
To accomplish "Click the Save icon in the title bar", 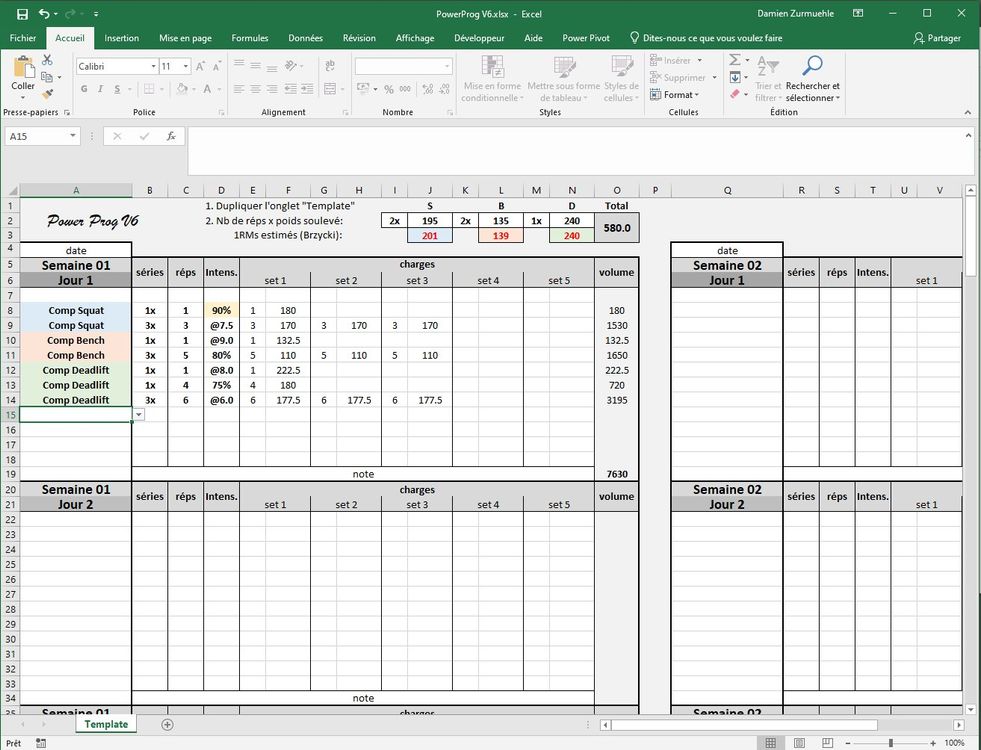I will click(23, 14).
